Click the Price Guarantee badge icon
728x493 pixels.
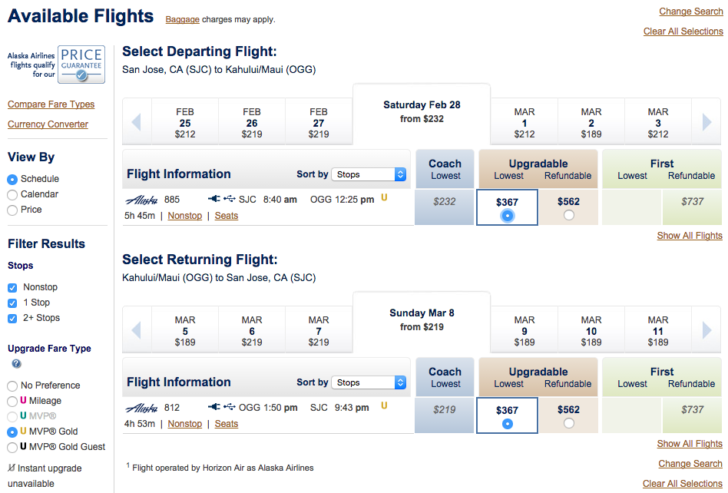click(81, 64)
